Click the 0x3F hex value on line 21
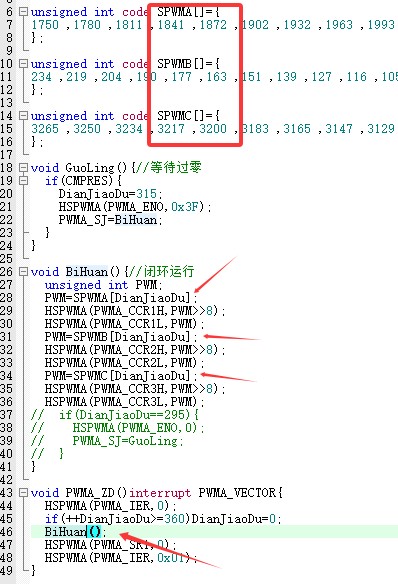Viewport: 398px width, 584px height. [x=185, y=207]
